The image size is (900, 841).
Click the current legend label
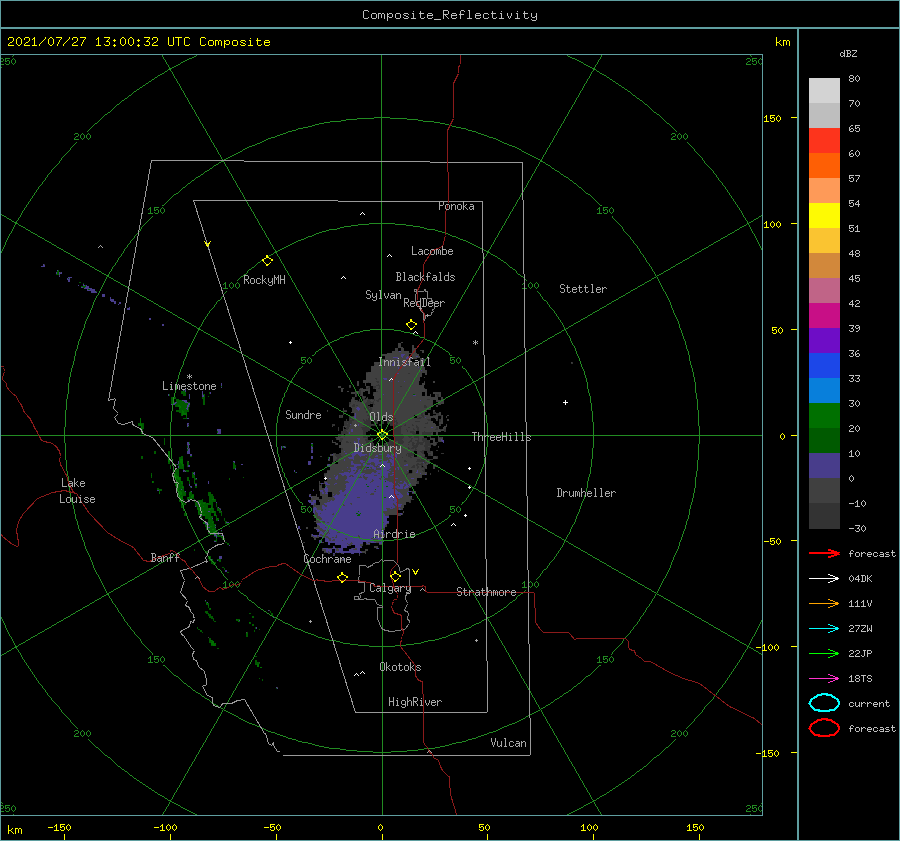[869, 703]
